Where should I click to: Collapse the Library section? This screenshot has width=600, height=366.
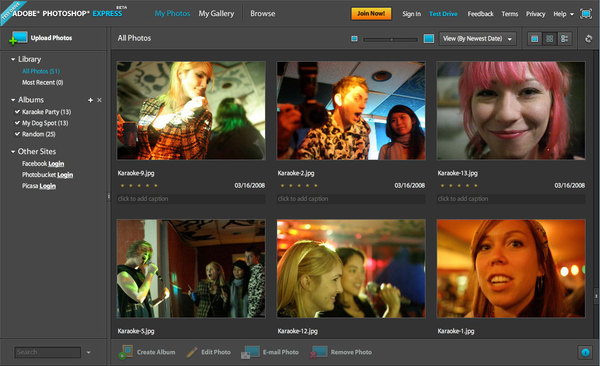pyautogui.click(x=13, y=59)
